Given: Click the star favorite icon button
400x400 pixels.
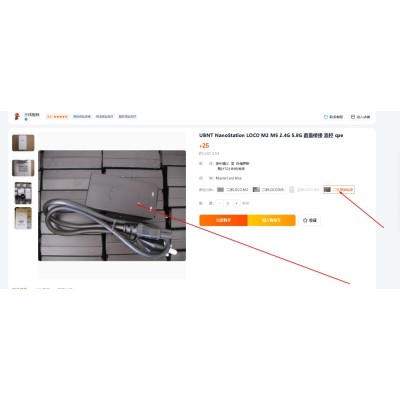Looking at the screenshot, I should click(x=310, y=220).
